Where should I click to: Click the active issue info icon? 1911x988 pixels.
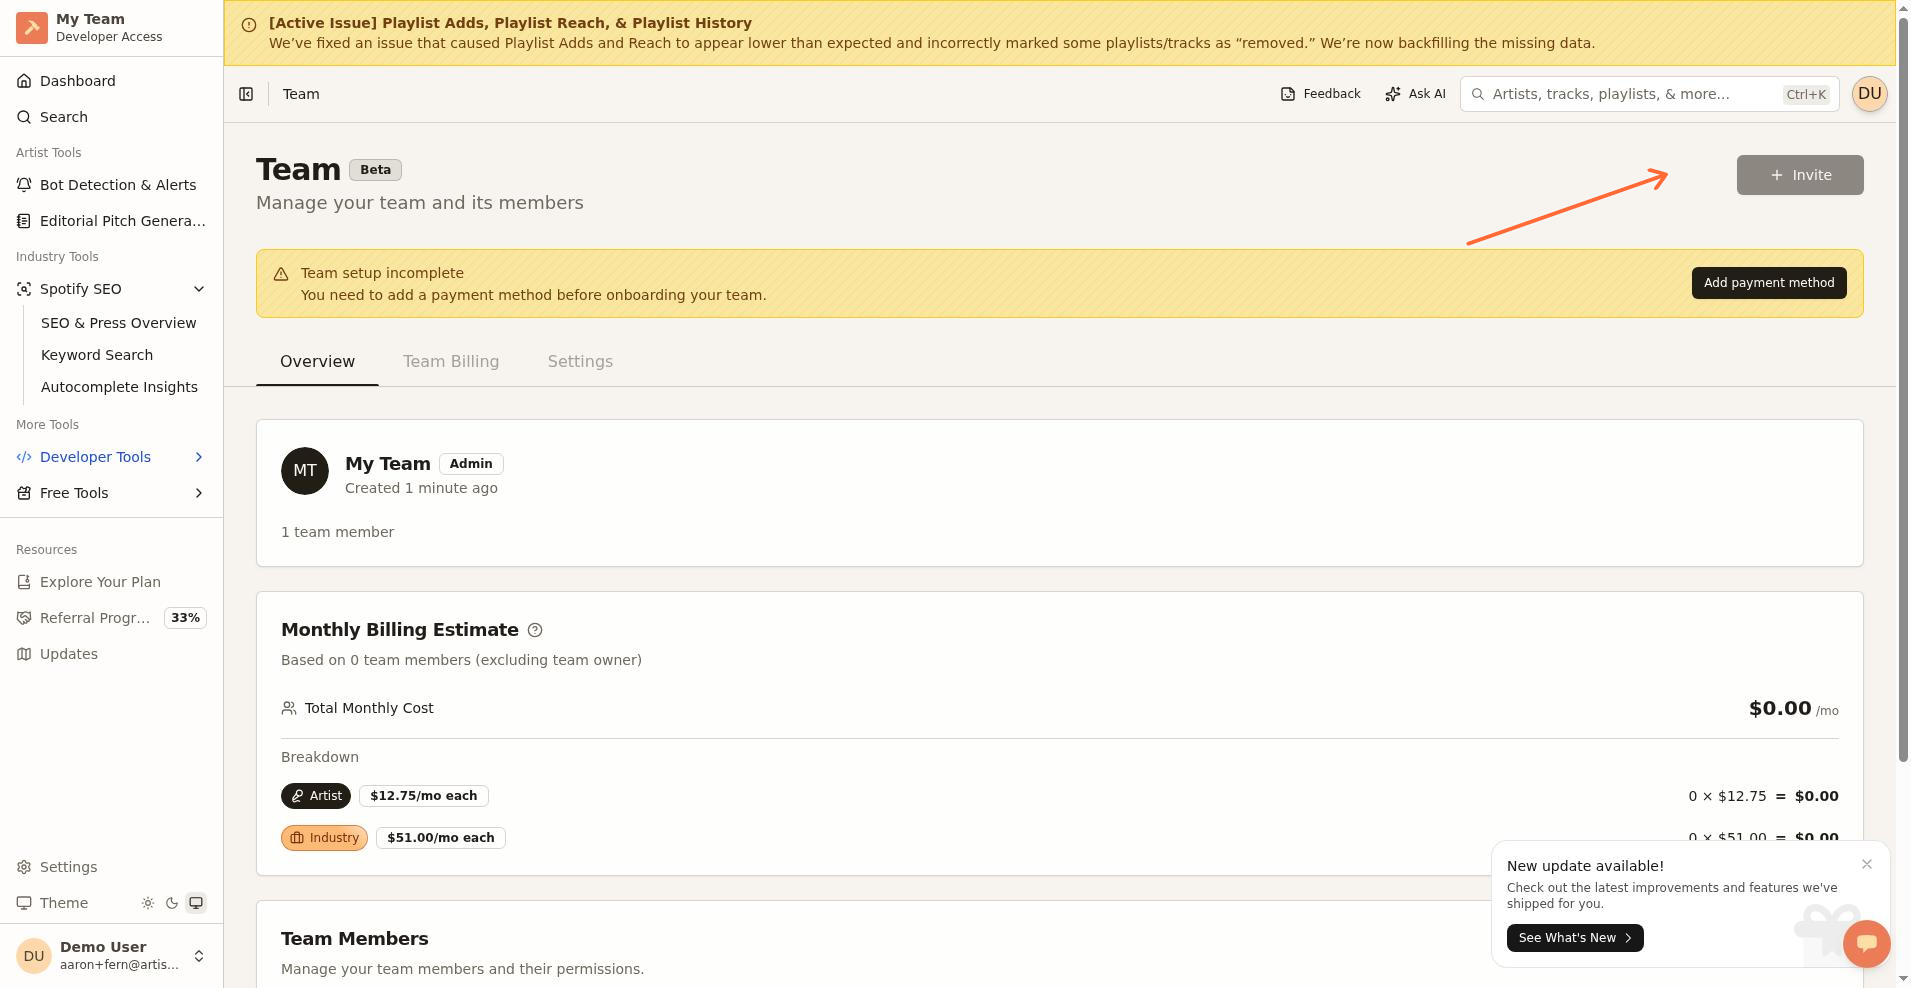pyautogui.click(x=249, y=25)
